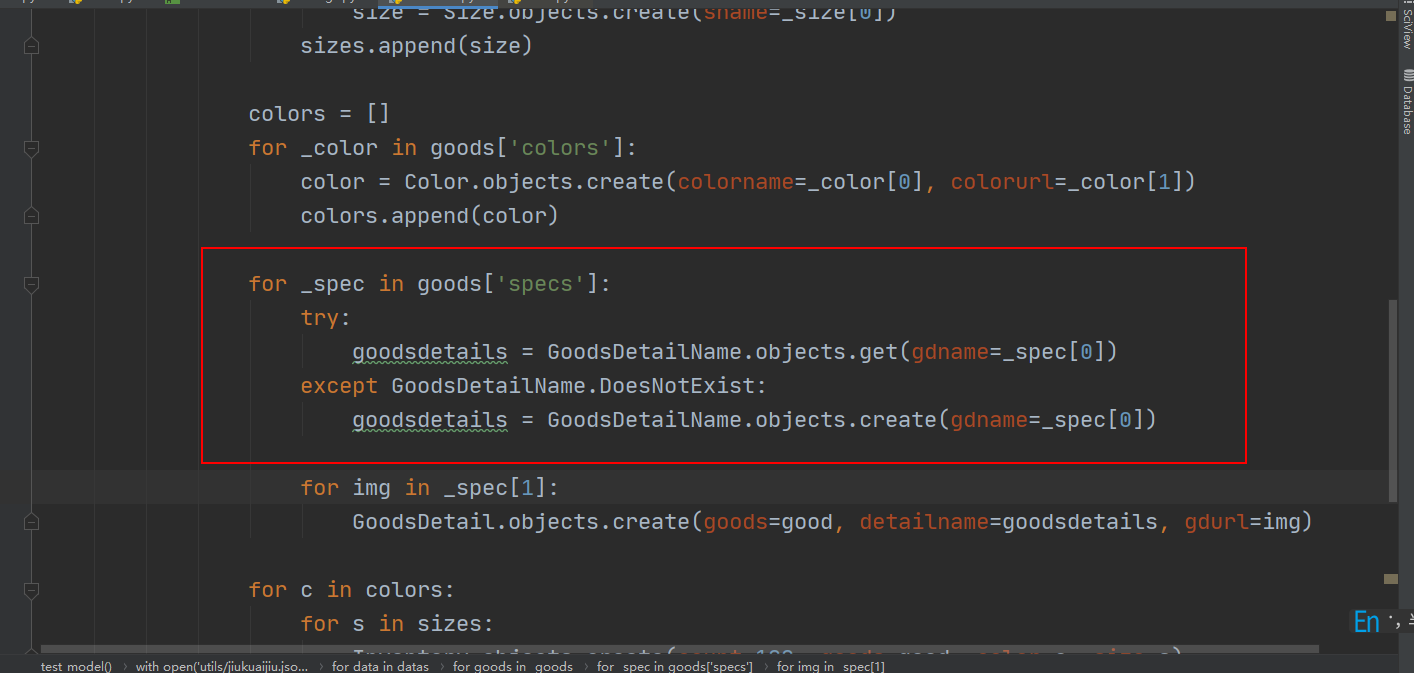Click 'for s in sizes:' line
Image resolution: width=1414 pixels, height=673 pixels.
(397, 624)
